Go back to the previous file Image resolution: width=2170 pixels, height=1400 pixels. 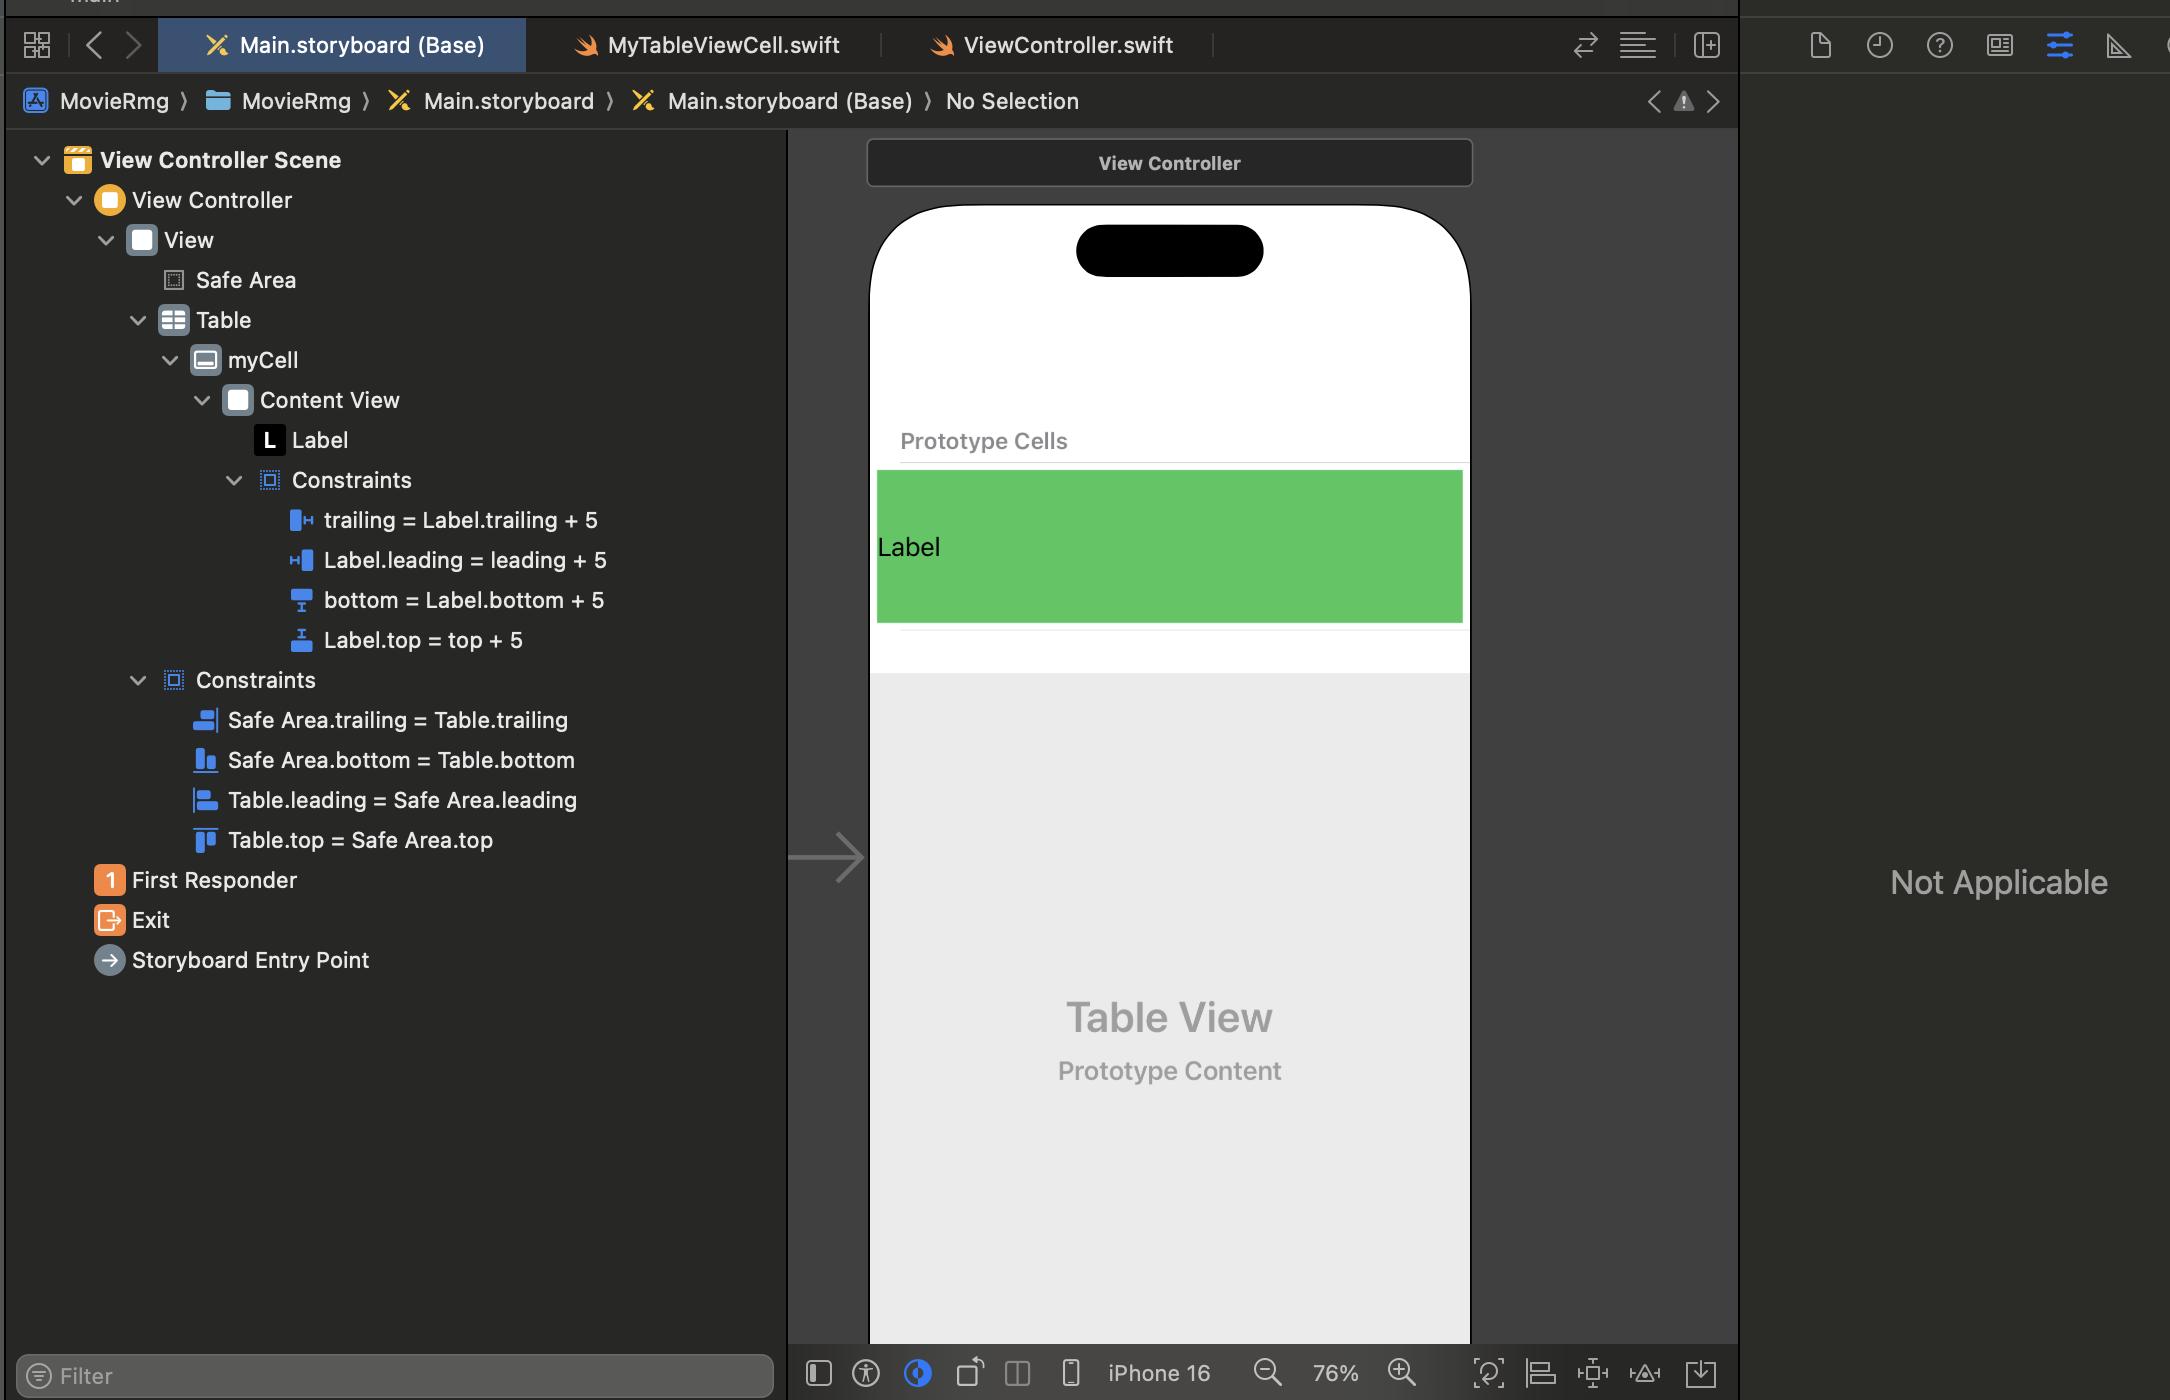(x=94, y=45)
